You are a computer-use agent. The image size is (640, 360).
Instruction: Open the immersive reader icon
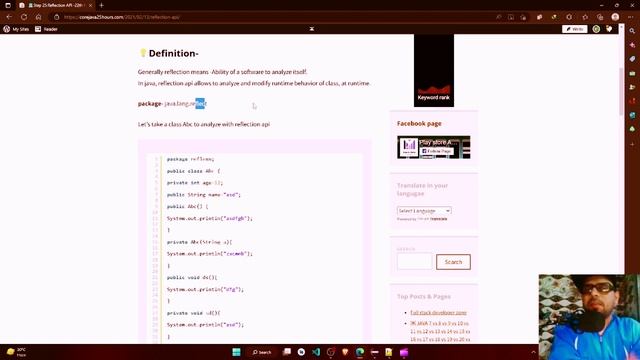[511, 17]
